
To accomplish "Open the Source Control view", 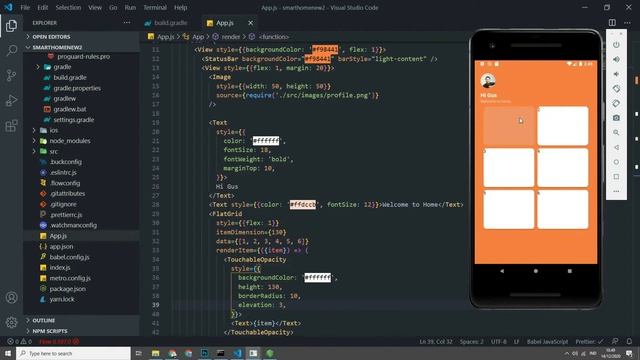I will pos(11,76).
